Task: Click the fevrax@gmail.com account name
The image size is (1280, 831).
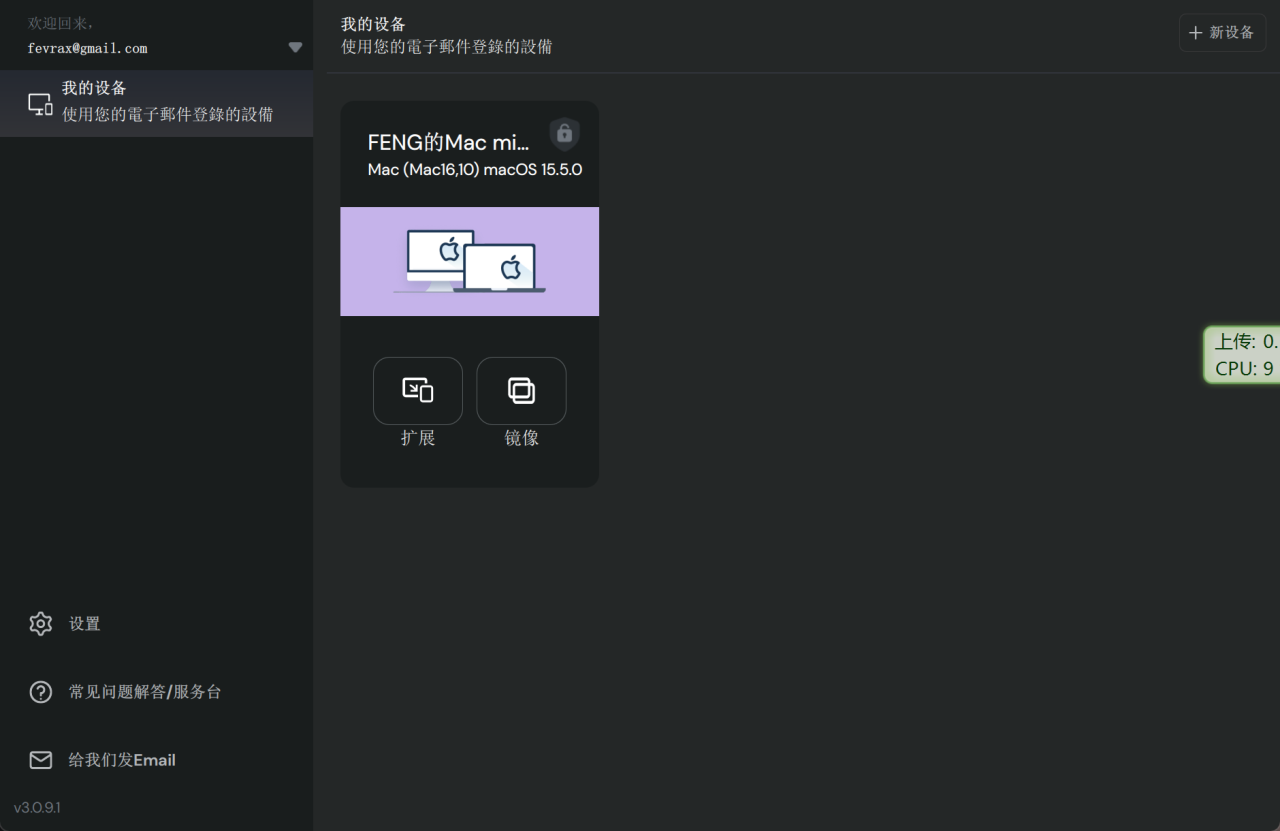Action: tap(88, 48)
